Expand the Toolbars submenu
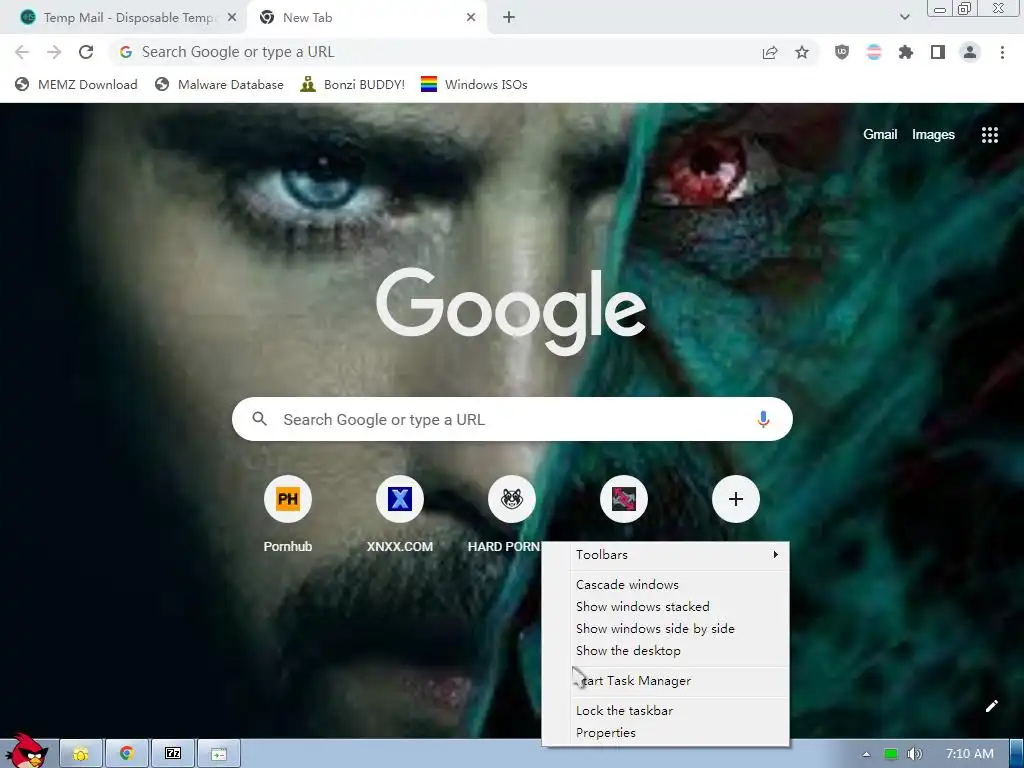 click(x=665, y=554)
